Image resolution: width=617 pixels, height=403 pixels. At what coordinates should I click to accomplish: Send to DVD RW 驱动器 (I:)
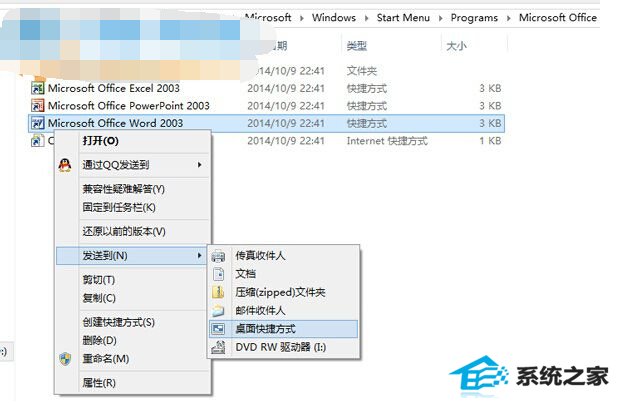(x=283, y=347)
